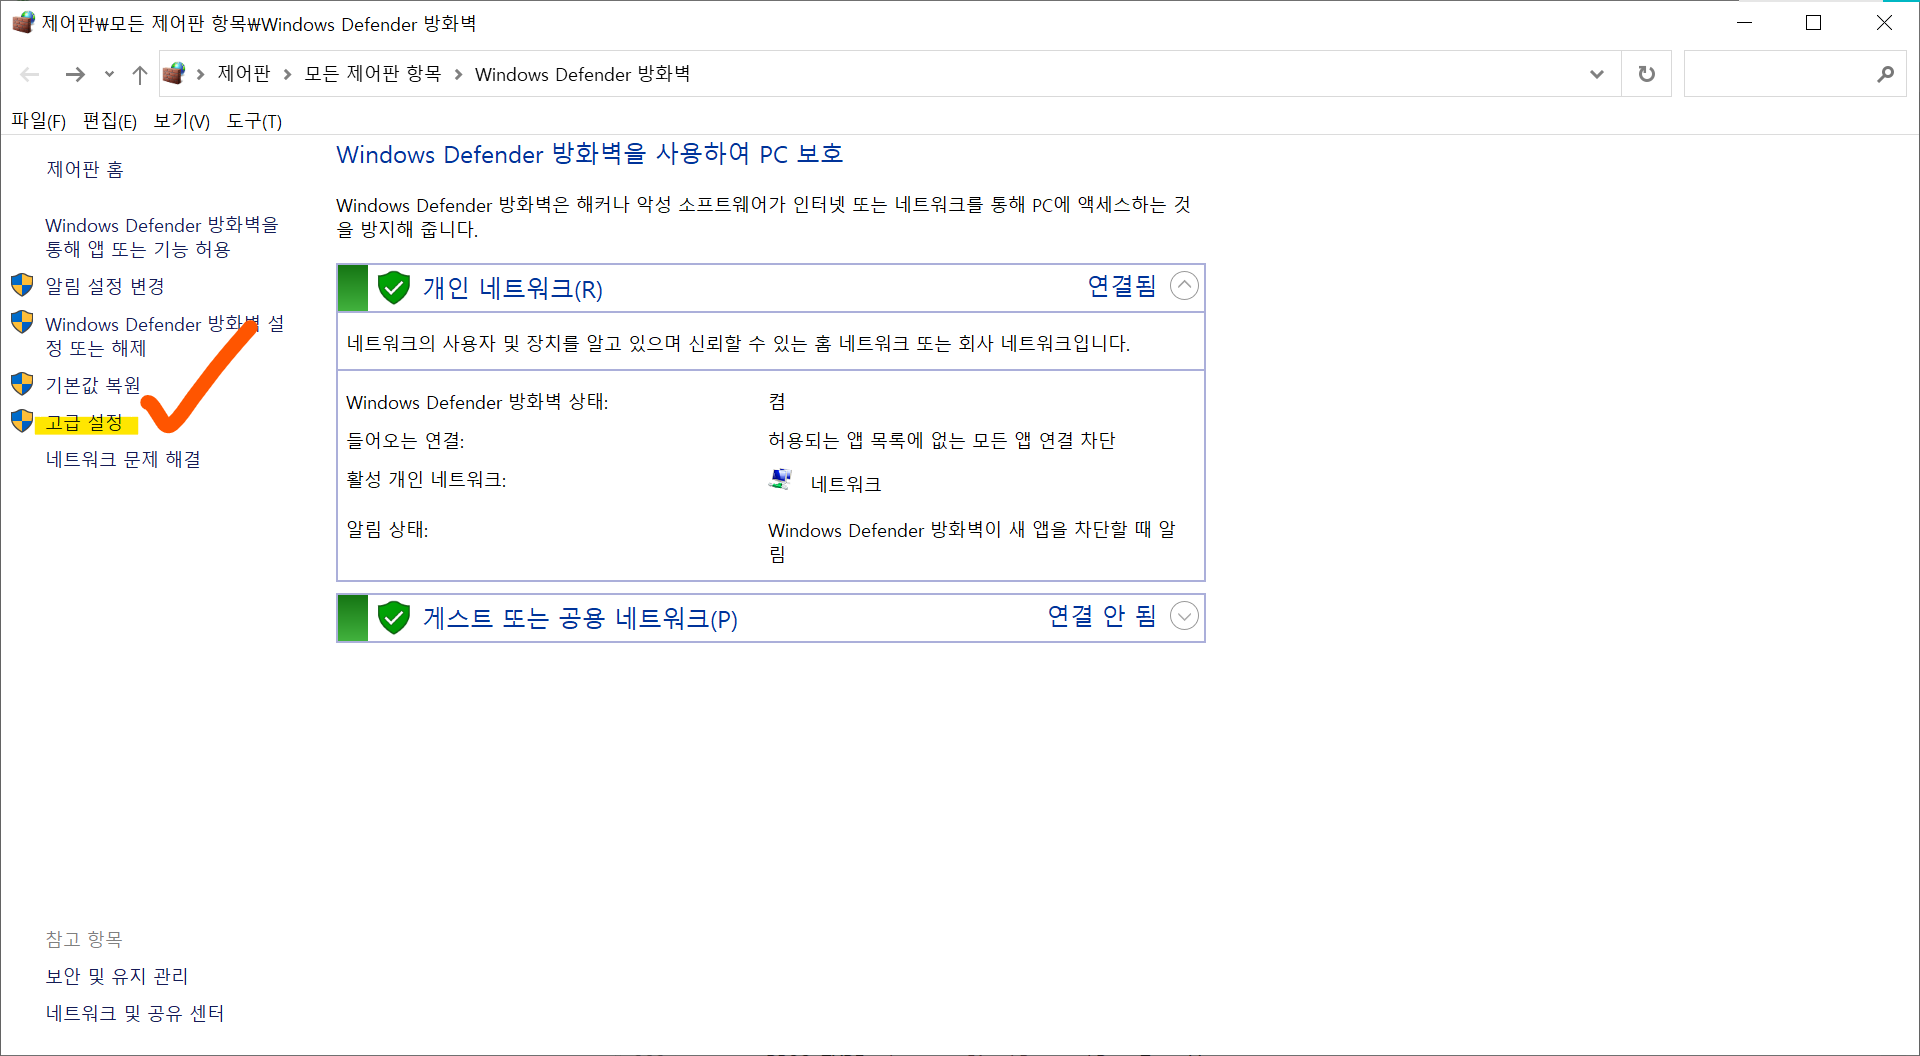Click the search magnifier icon
The width and height of the screenshot is (1920, 1056).
pos(1885,74)
